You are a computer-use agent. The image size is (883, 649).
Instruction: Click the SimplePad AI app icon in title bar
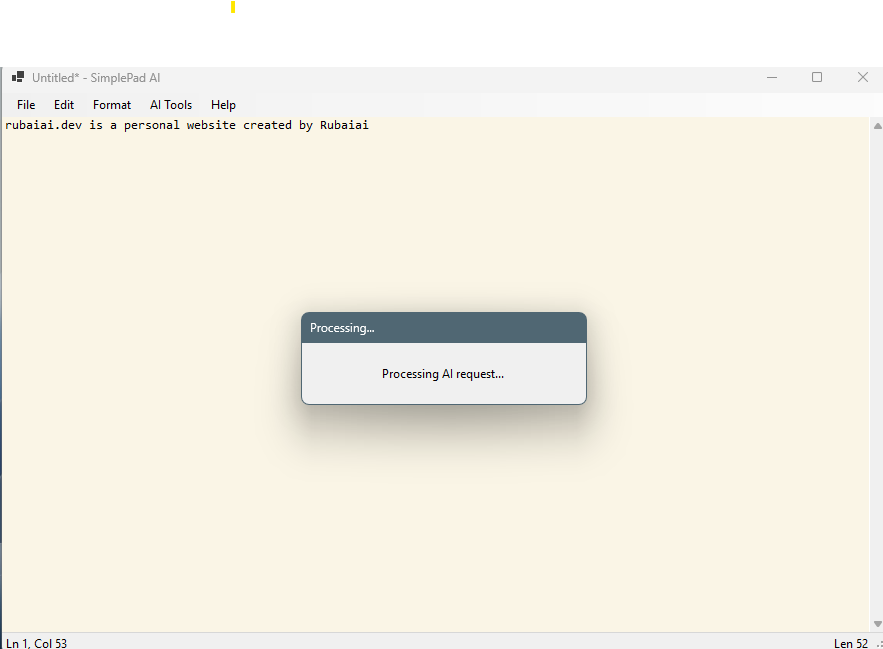(18, 77)
